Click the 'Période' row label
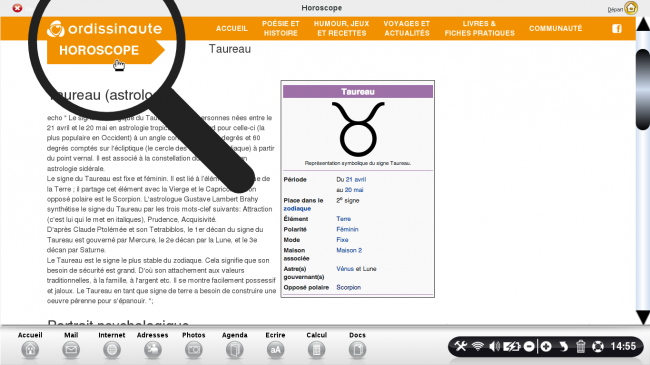Viewport: 650px width, 365px height. 295,180
